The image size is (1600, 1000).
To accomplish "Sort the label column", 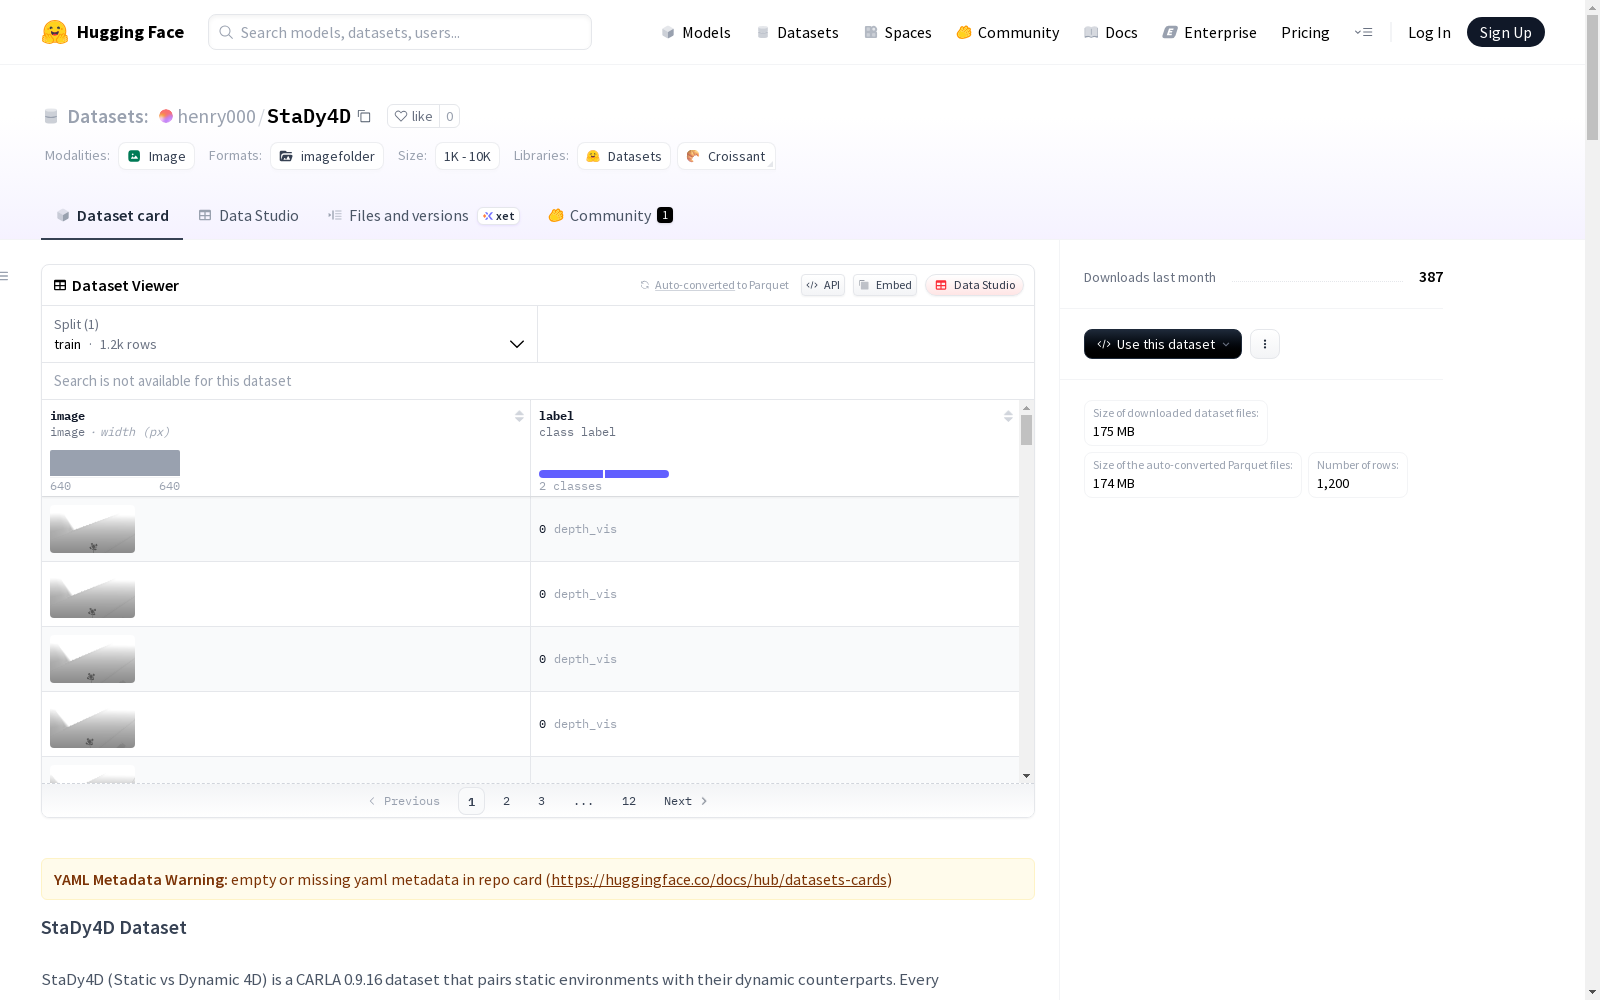I will point(1008,416).
